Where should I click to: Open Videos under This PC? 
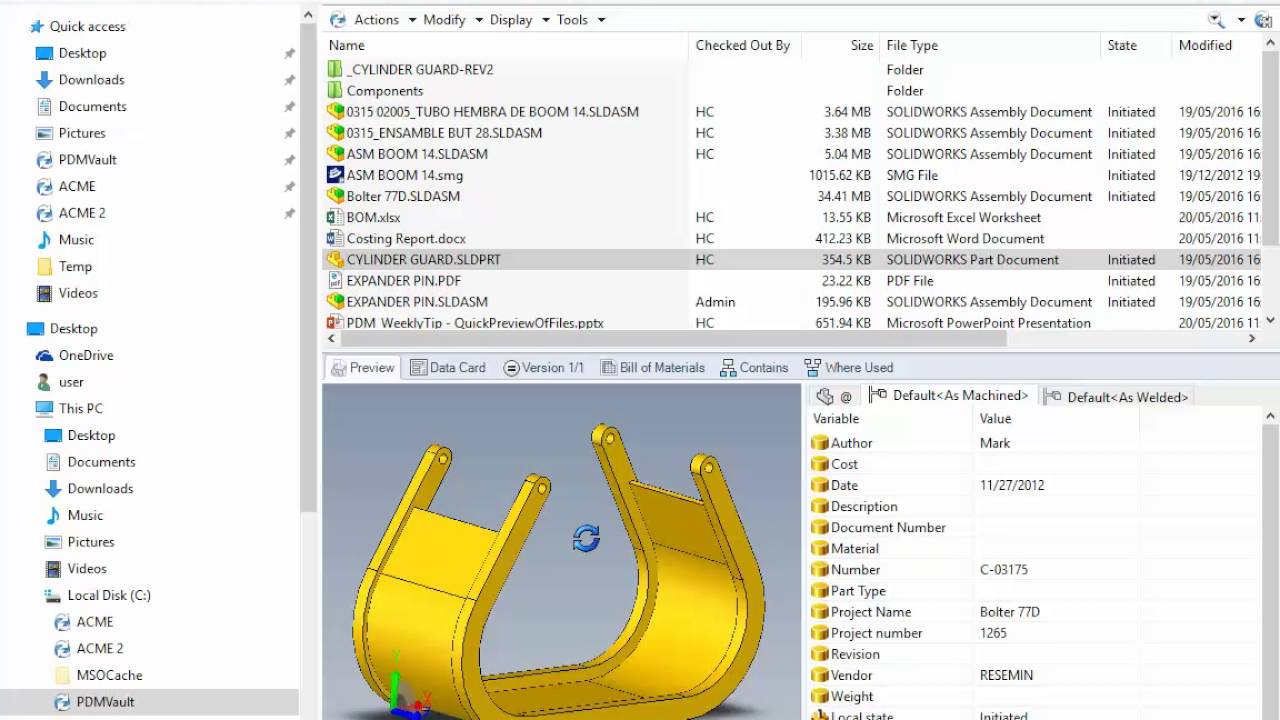coord(76,568)
